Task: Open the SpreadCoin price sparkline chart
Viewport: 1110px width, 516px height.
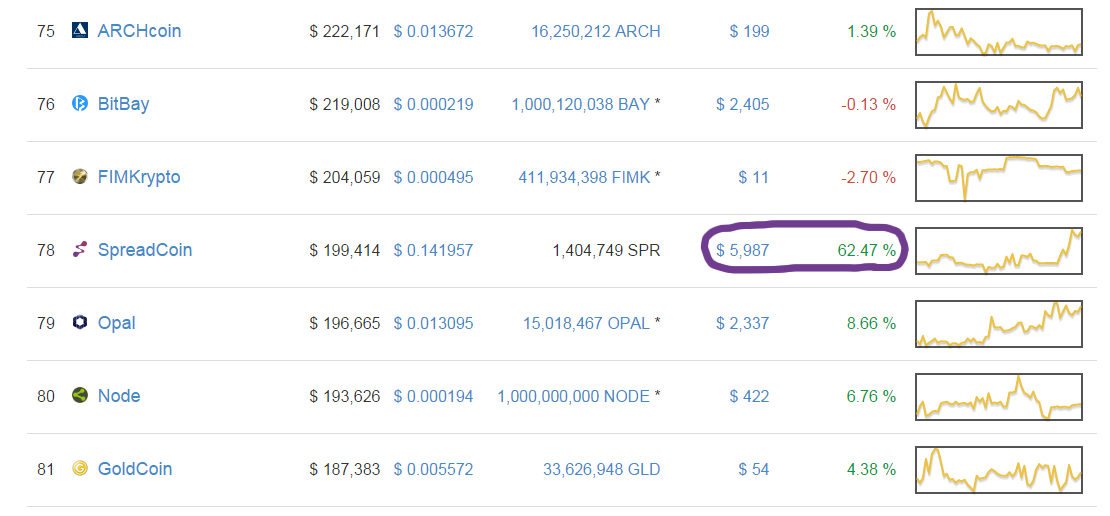Action: point(999,251)
